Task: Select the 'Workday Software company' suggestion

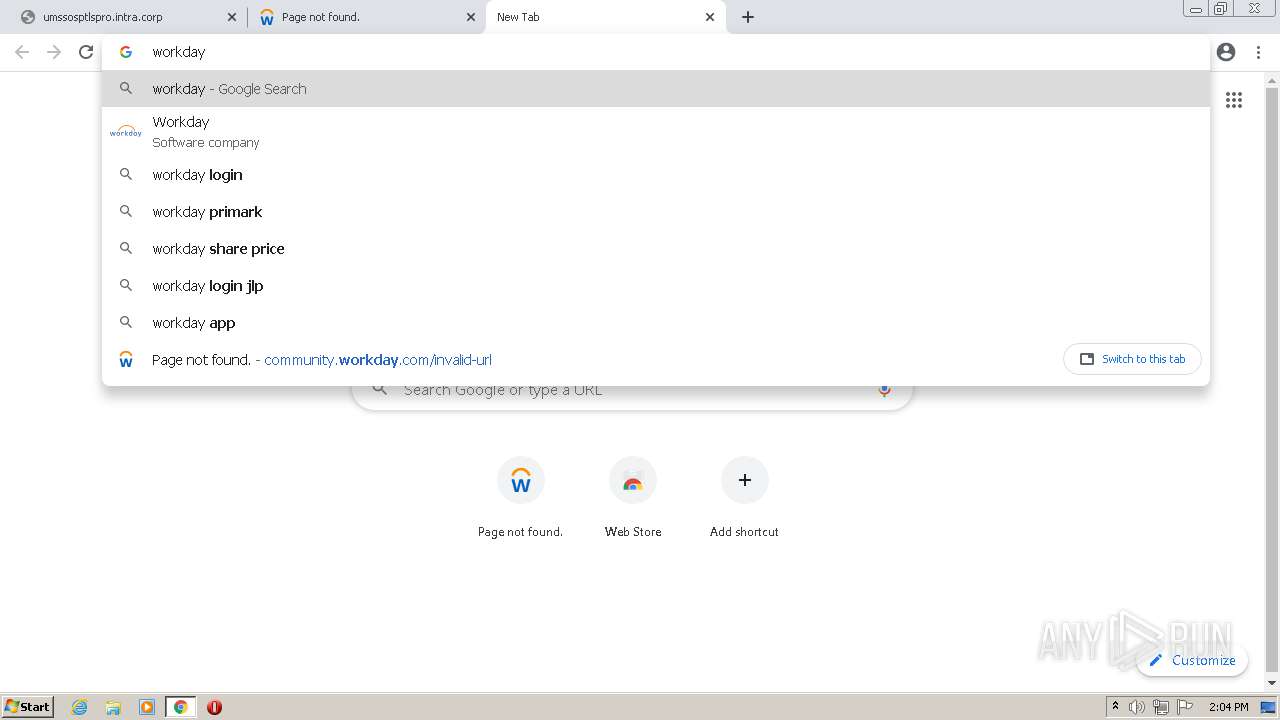Action: point(656,132)
